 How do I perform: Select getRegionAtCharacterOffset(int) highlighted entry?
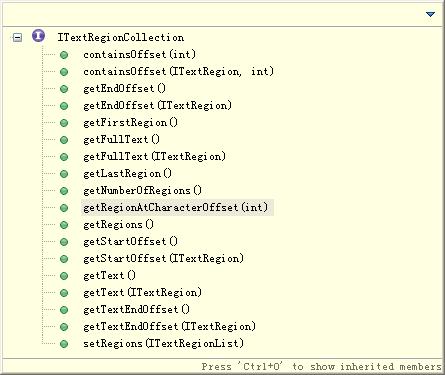[x=176, y=207]
